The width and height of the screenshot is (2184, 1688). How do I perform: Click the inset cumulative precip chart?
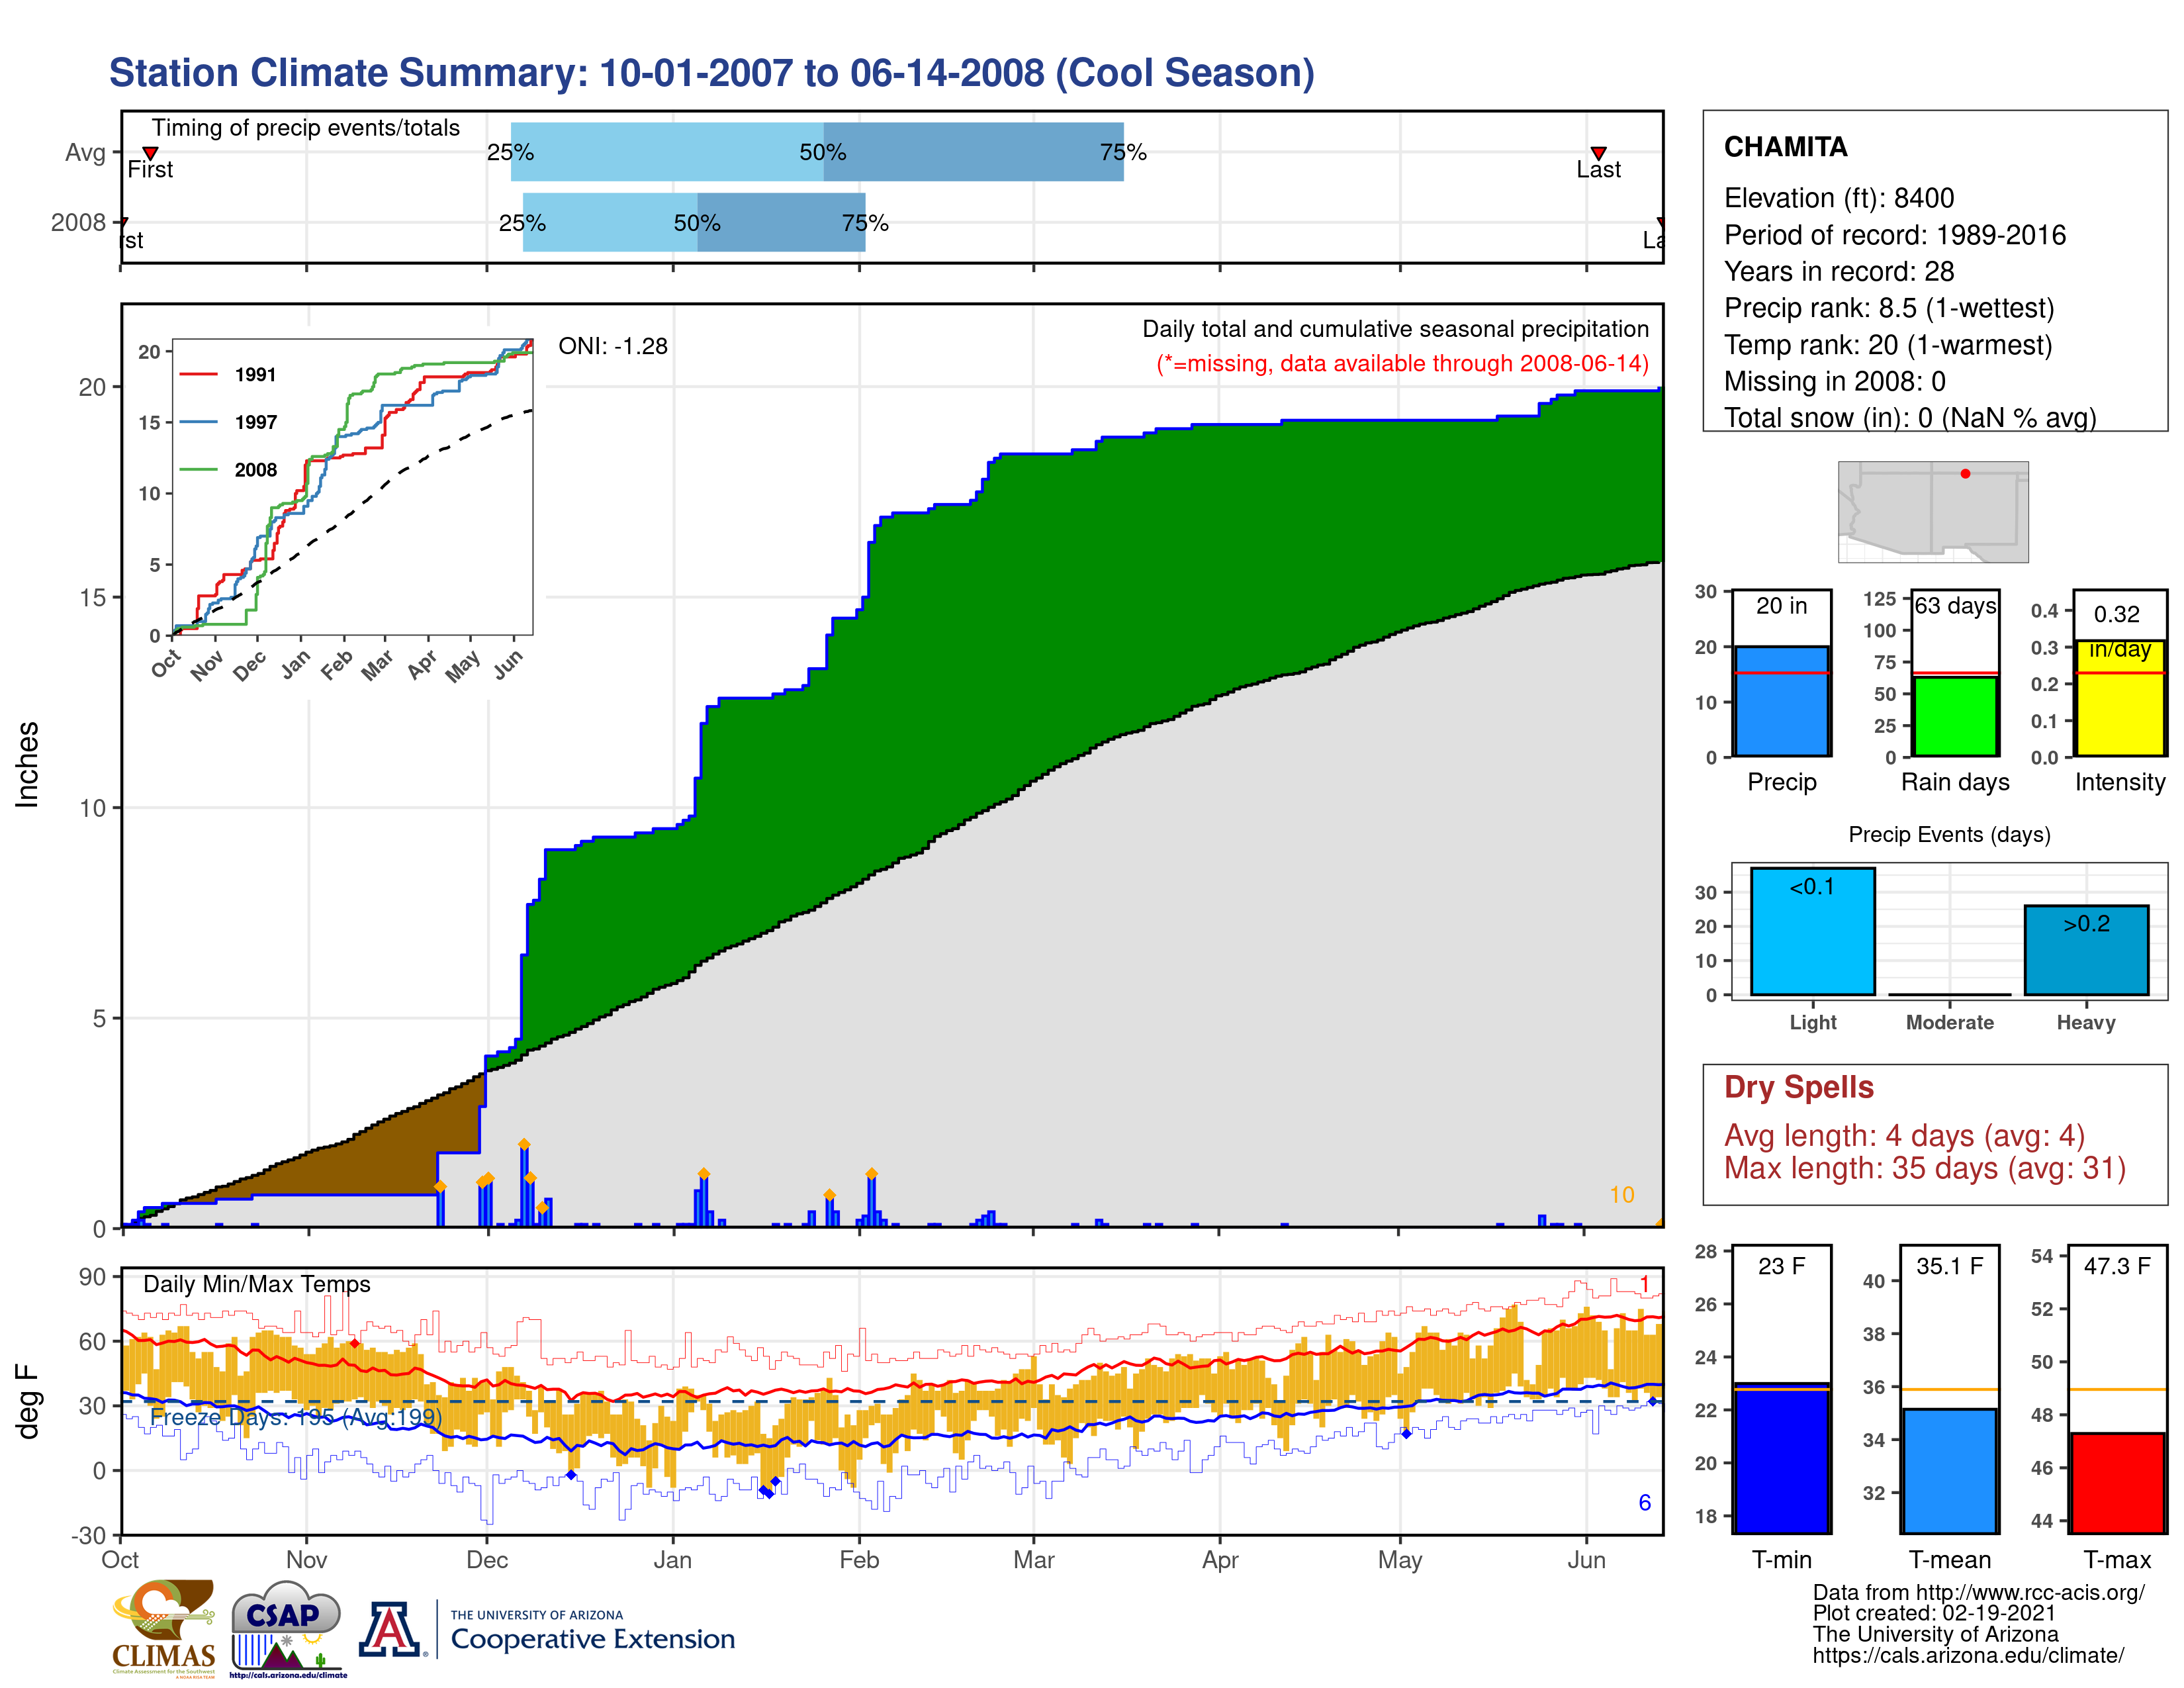352,487
